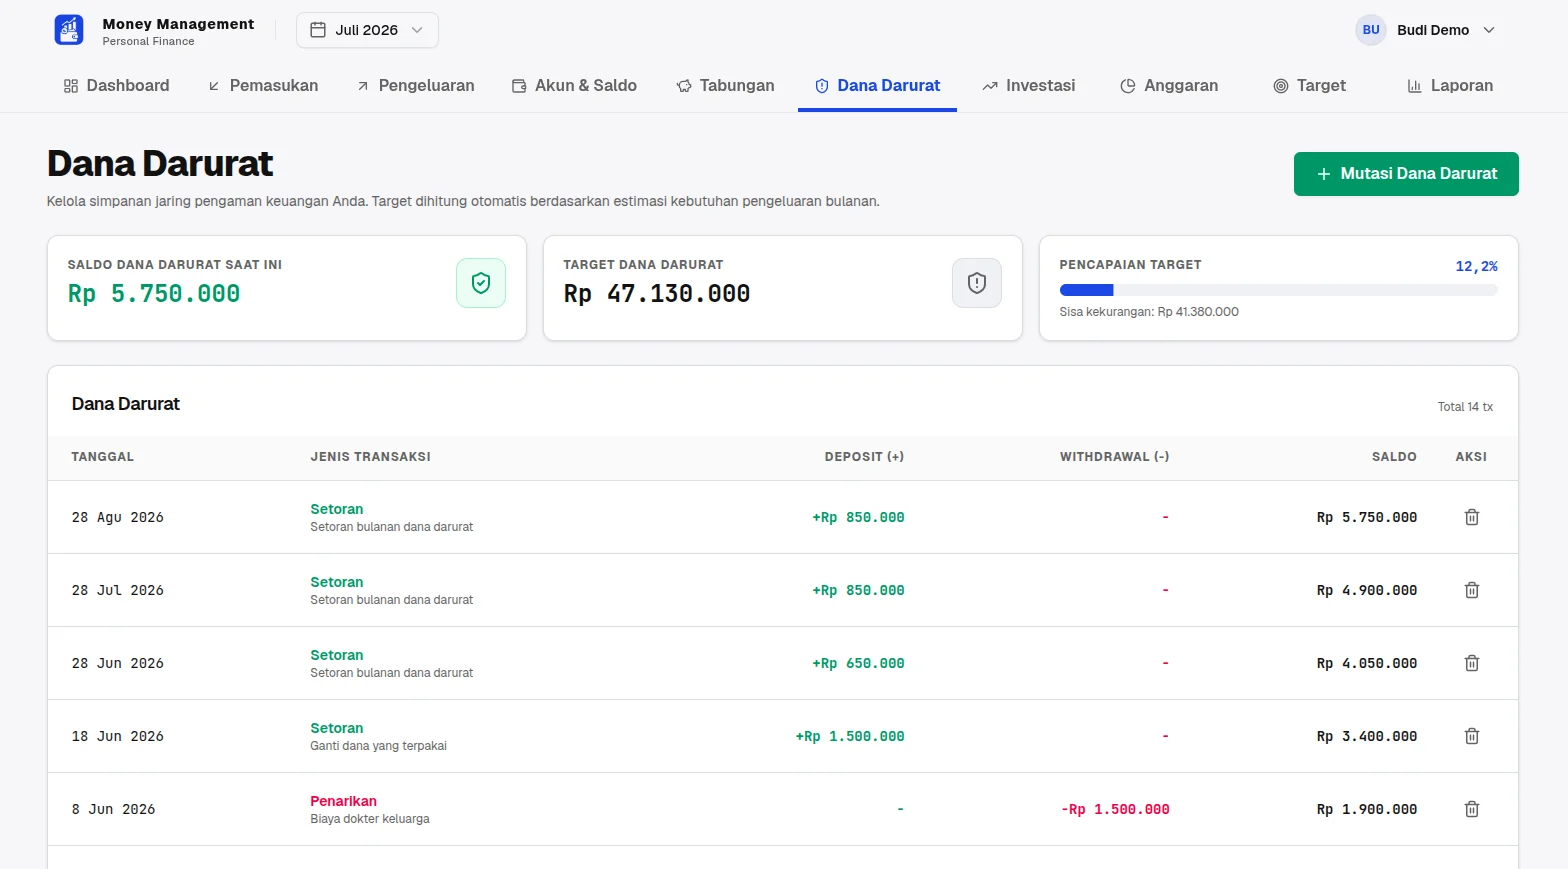This screenshot has width=1568, height=869.
Task: Click the Mutasi Dana Darurat button
Action: pos(1406,174)
